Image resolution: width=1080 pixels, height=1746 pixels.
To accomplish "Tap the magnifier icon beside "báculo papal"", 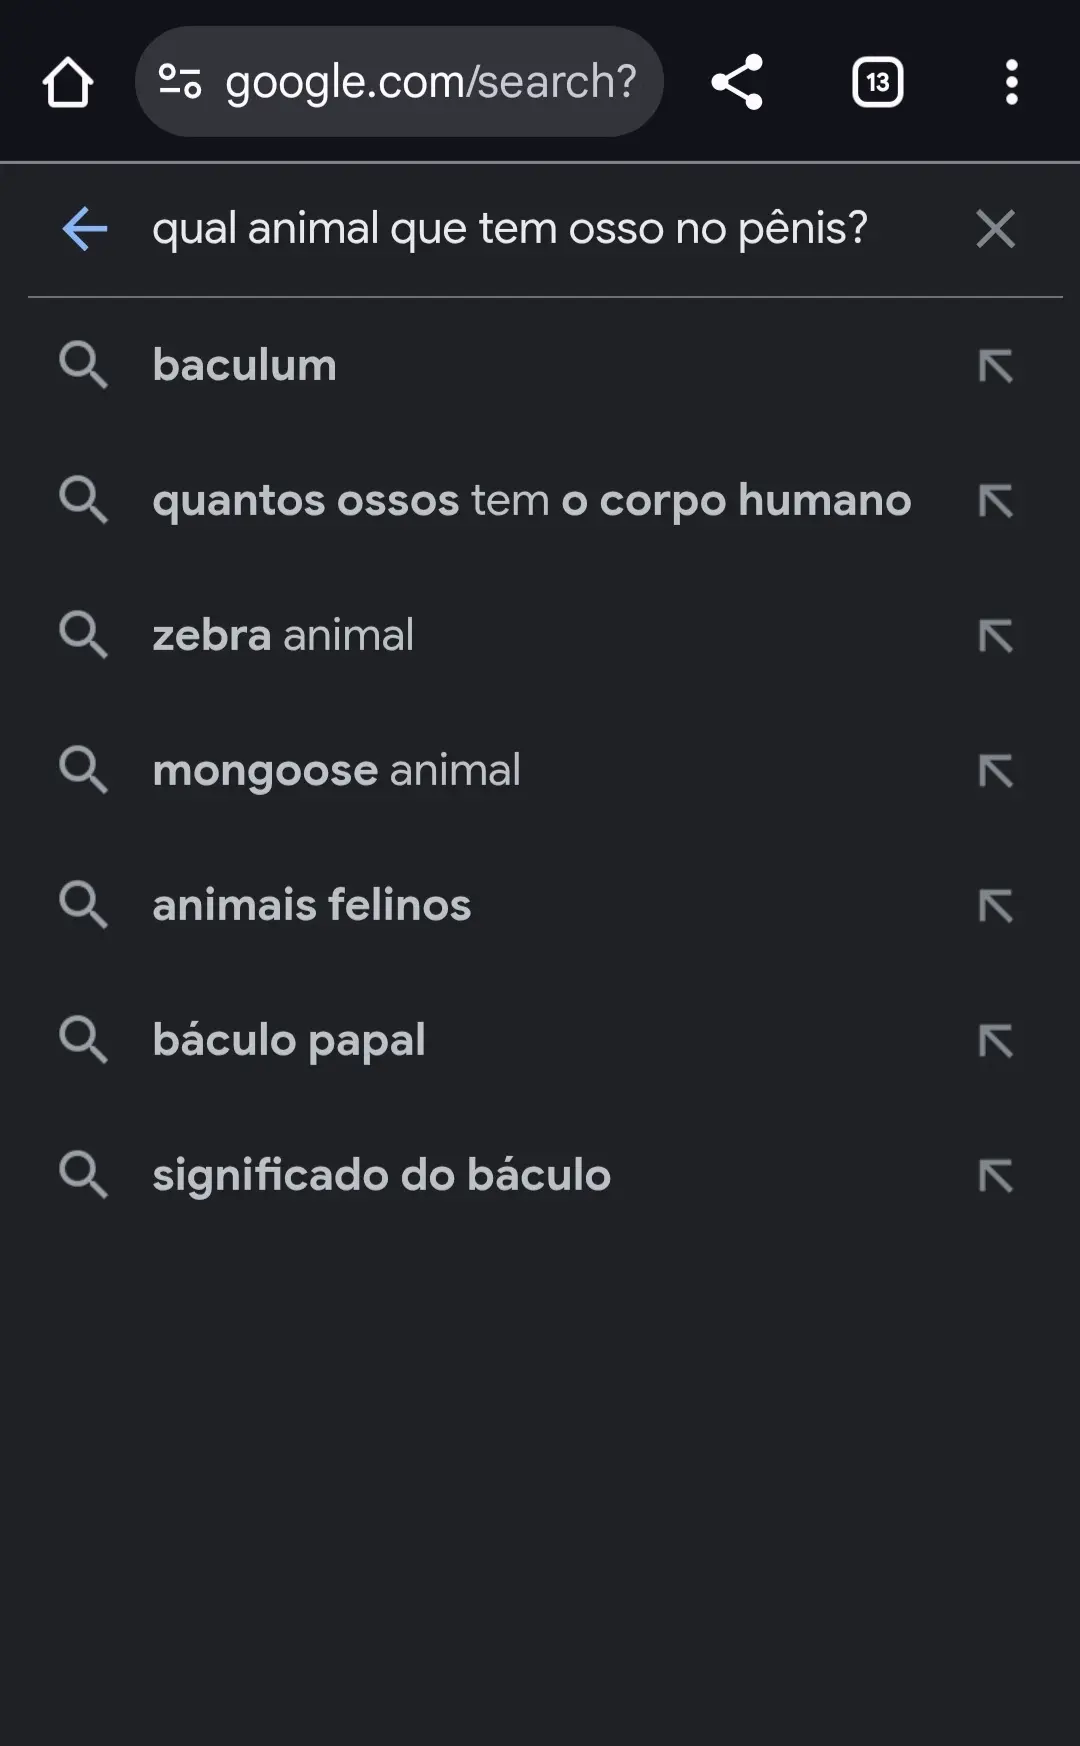I will (x=83, y=1040).
